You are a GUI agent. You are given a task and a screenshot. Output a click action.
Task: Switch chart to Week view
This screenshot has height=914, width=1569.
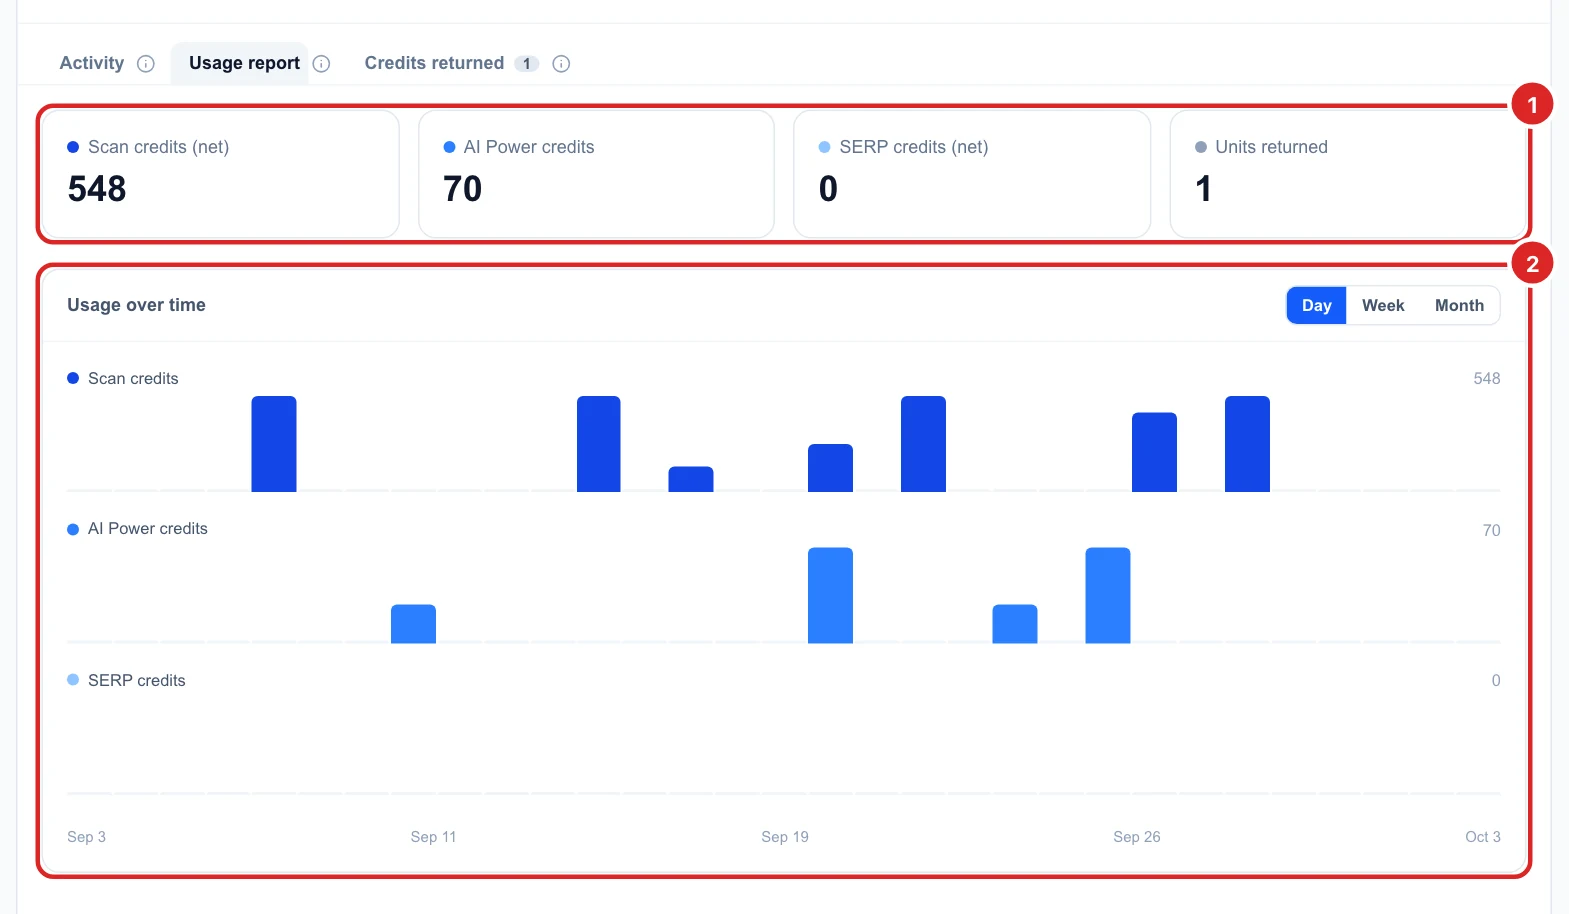[1383, 305]
